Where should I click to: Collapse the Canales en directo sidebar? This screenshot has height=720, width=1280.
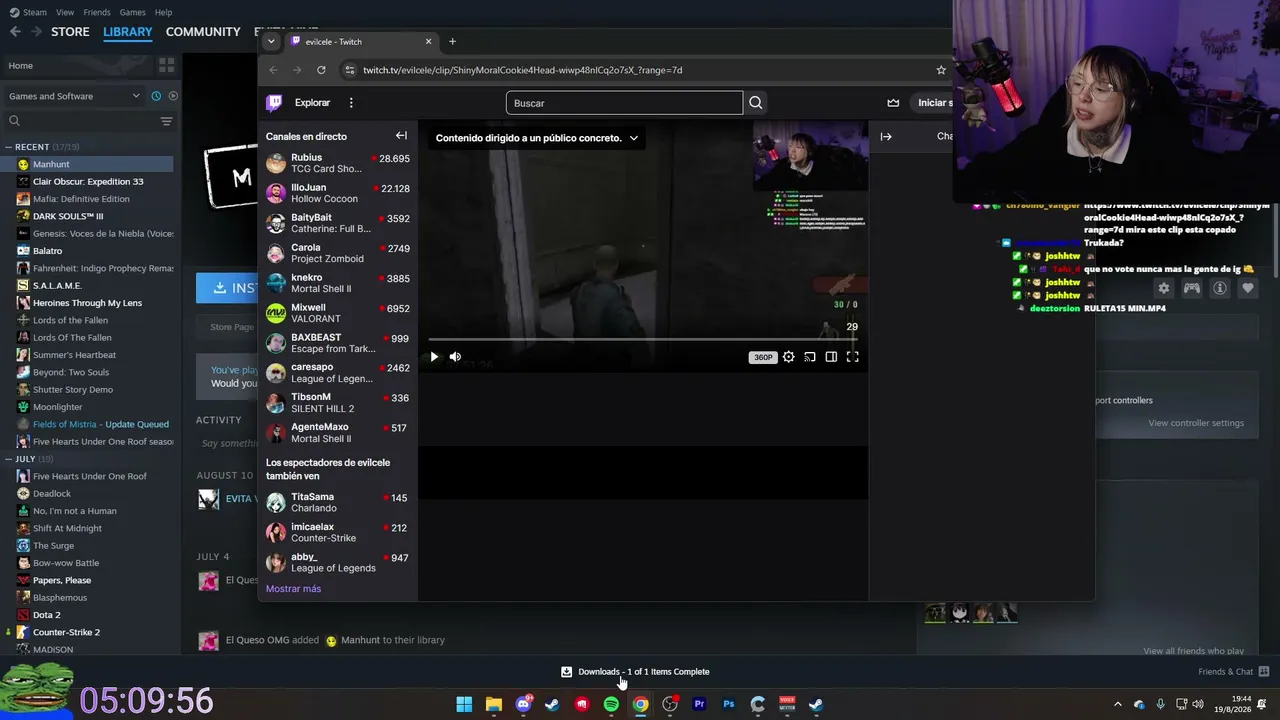pos(401,136)
